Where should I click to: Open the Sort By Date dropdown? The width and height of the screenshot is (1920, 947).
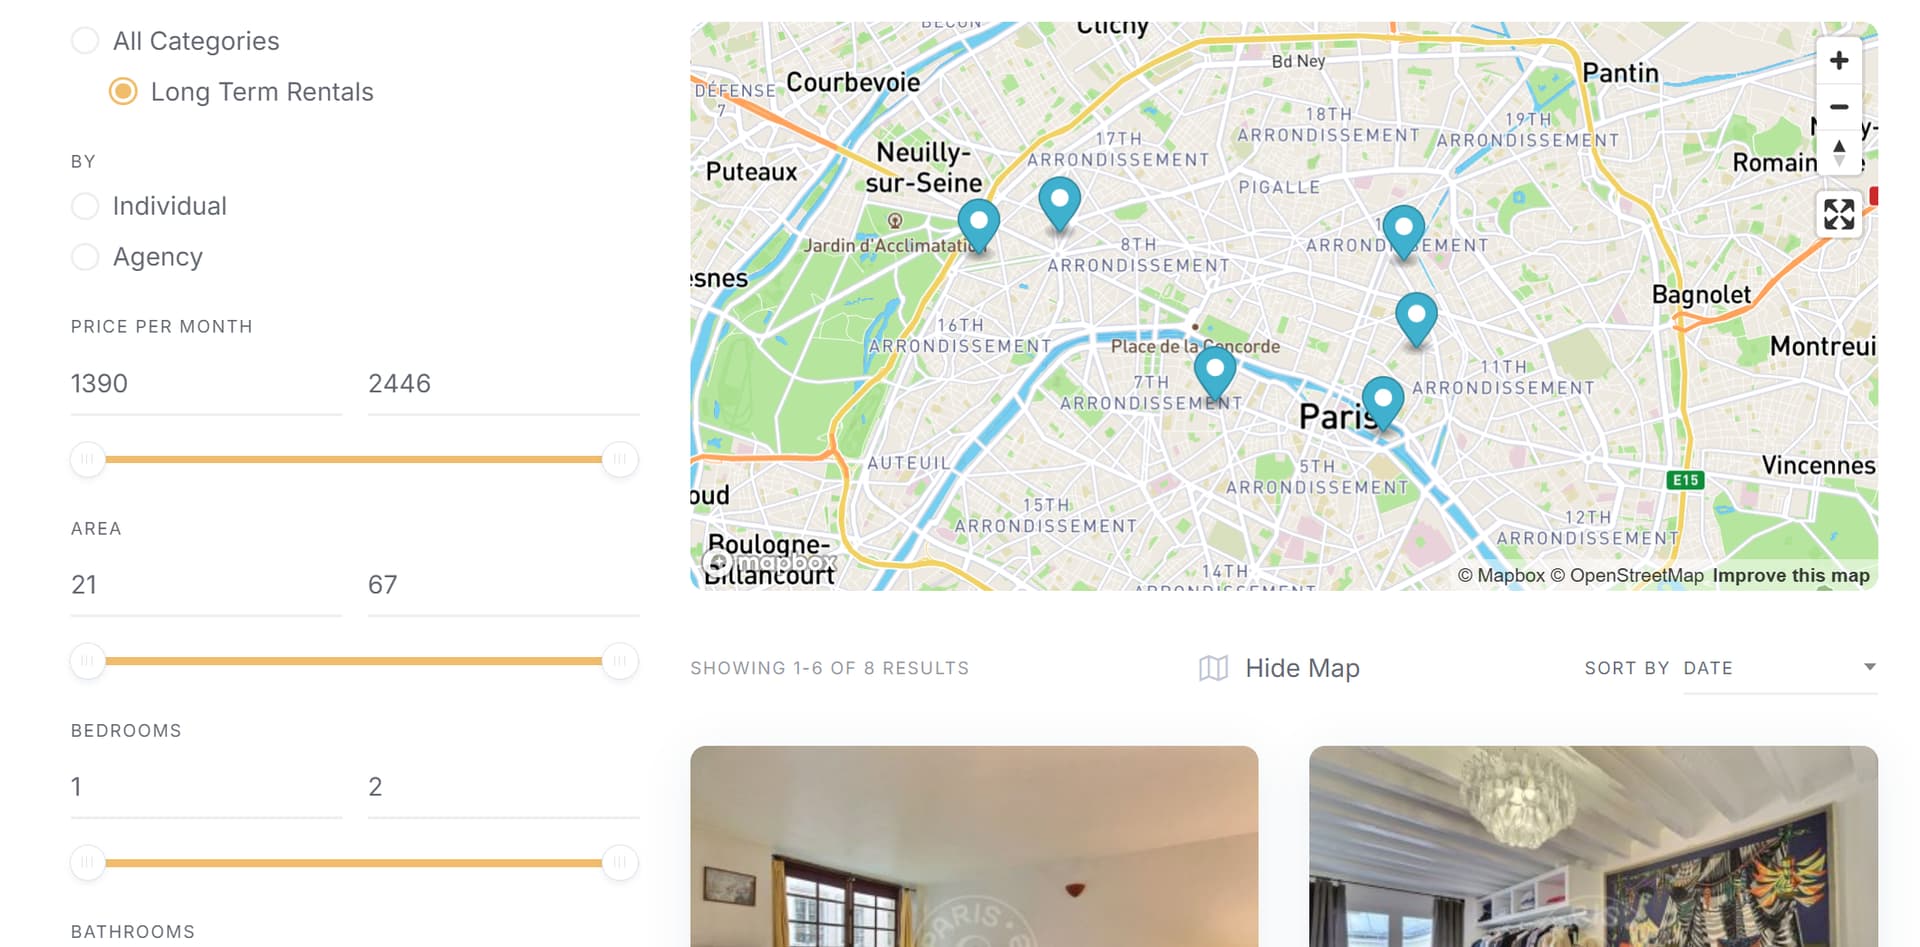[x=1780, y=668]
